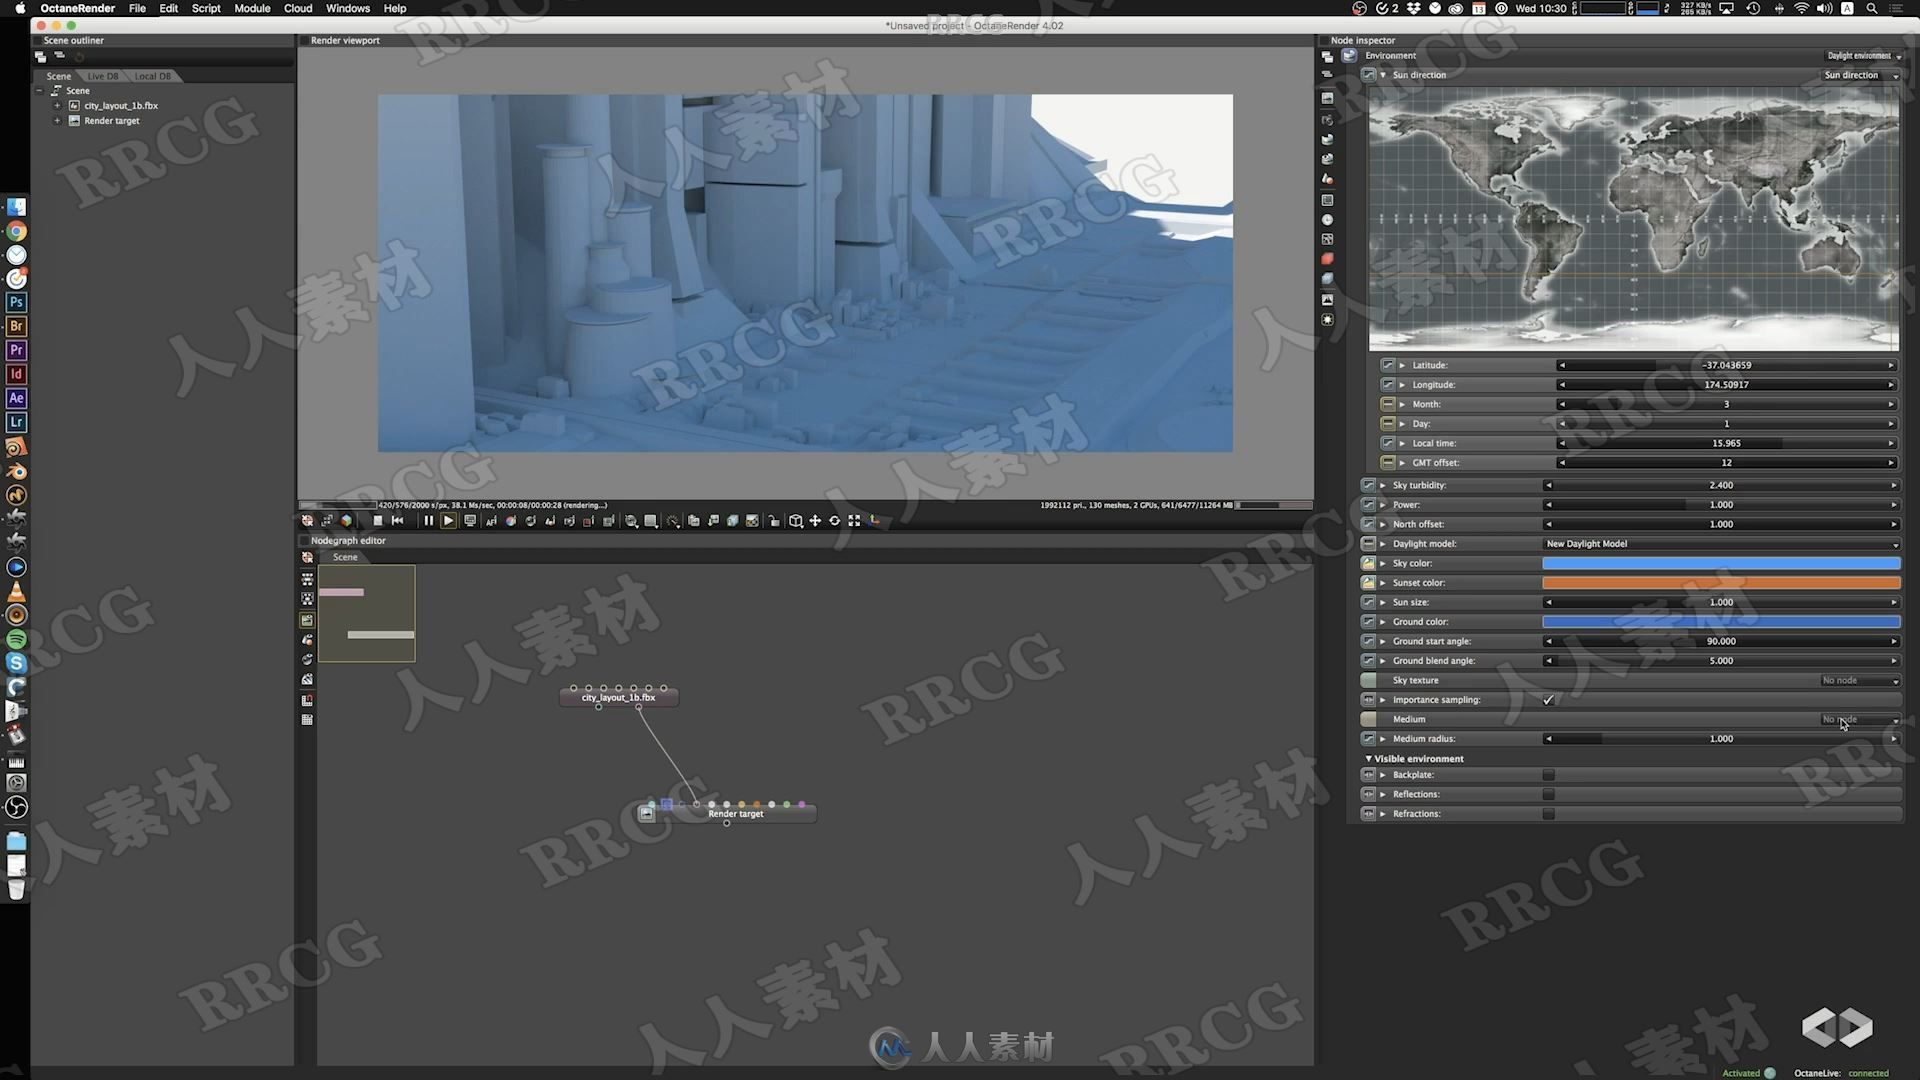Viewport: 1920px width, 1080px height.
Task: Select the render target node
Action: pos(735,814)
